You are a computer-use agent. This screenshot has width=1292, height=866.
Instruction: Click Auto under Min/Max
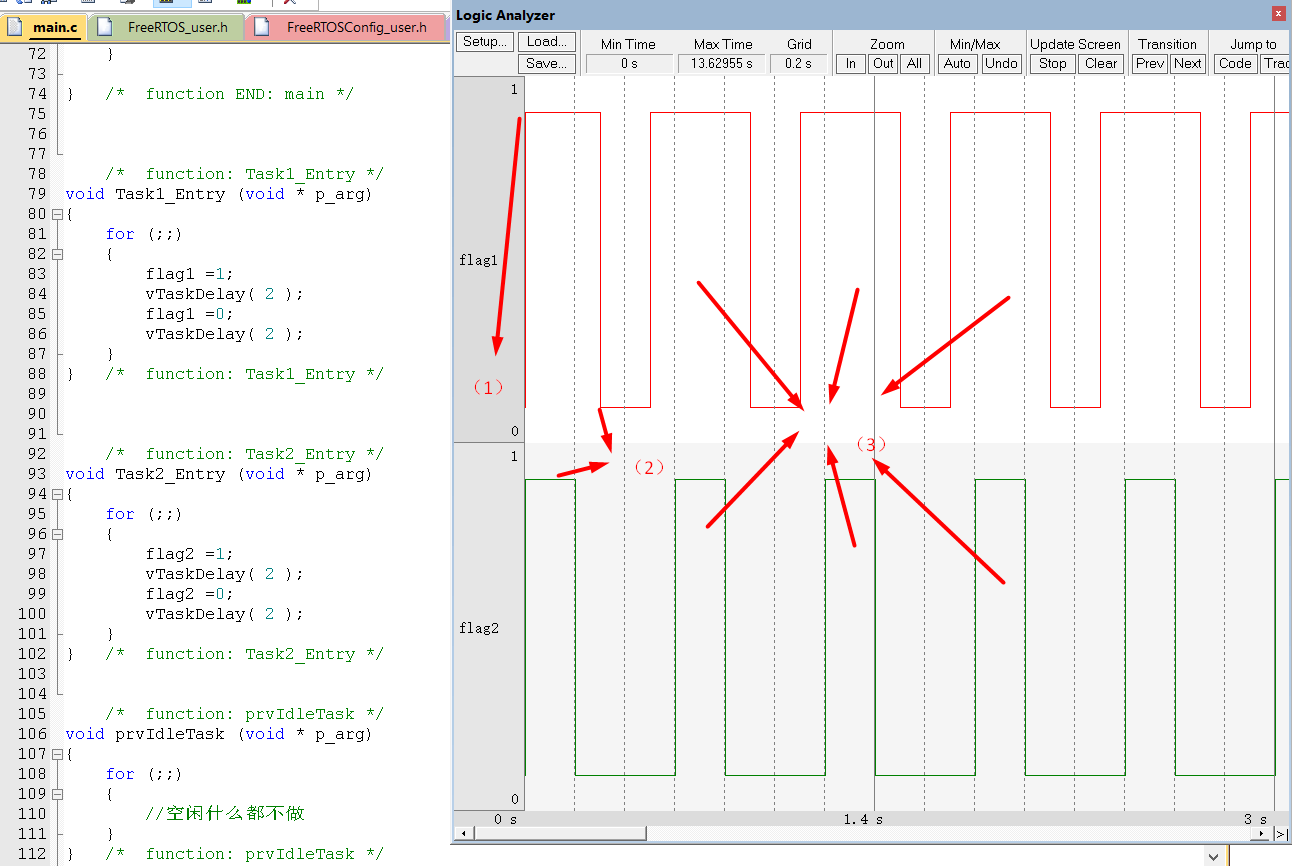click(958, 64)
